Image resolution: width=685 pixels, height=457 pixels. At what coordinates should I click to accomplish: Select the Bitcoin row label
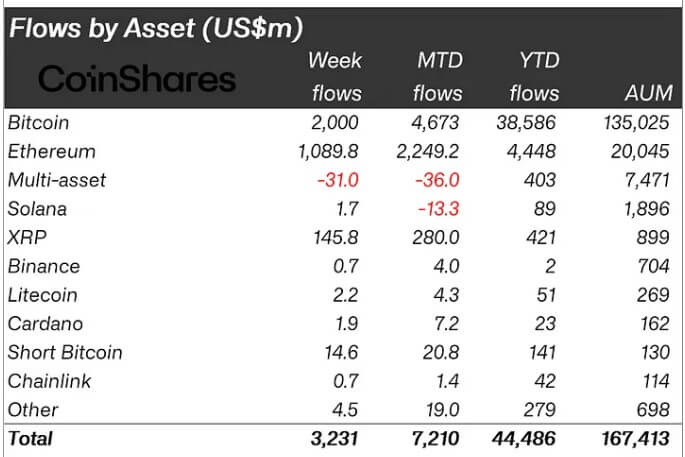pyautogui.click(x=38, y=123)
